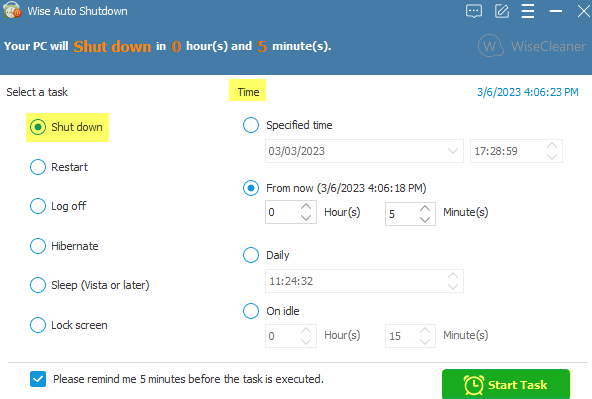The height and width of the screenshot is (399, 592).
Task: Minimize the Wise Auto Shutdown window
Action: coord(555,11)
